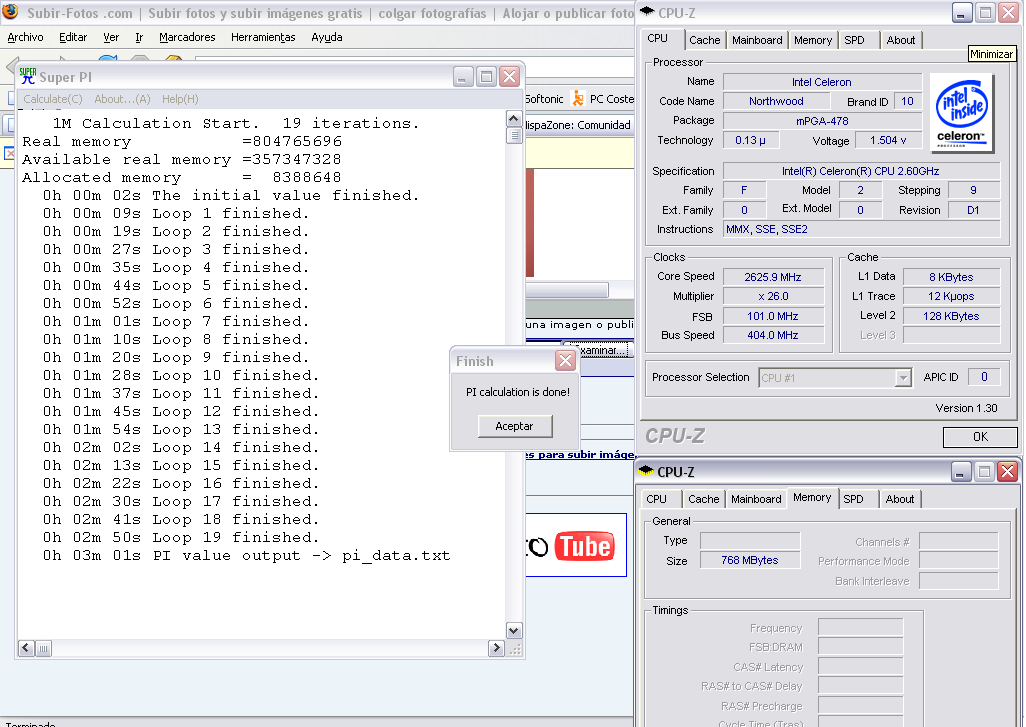1026x727 pixels.
Task: Switch to Mainboard tab in upper CPU-Z
Action: pos(757,40)
